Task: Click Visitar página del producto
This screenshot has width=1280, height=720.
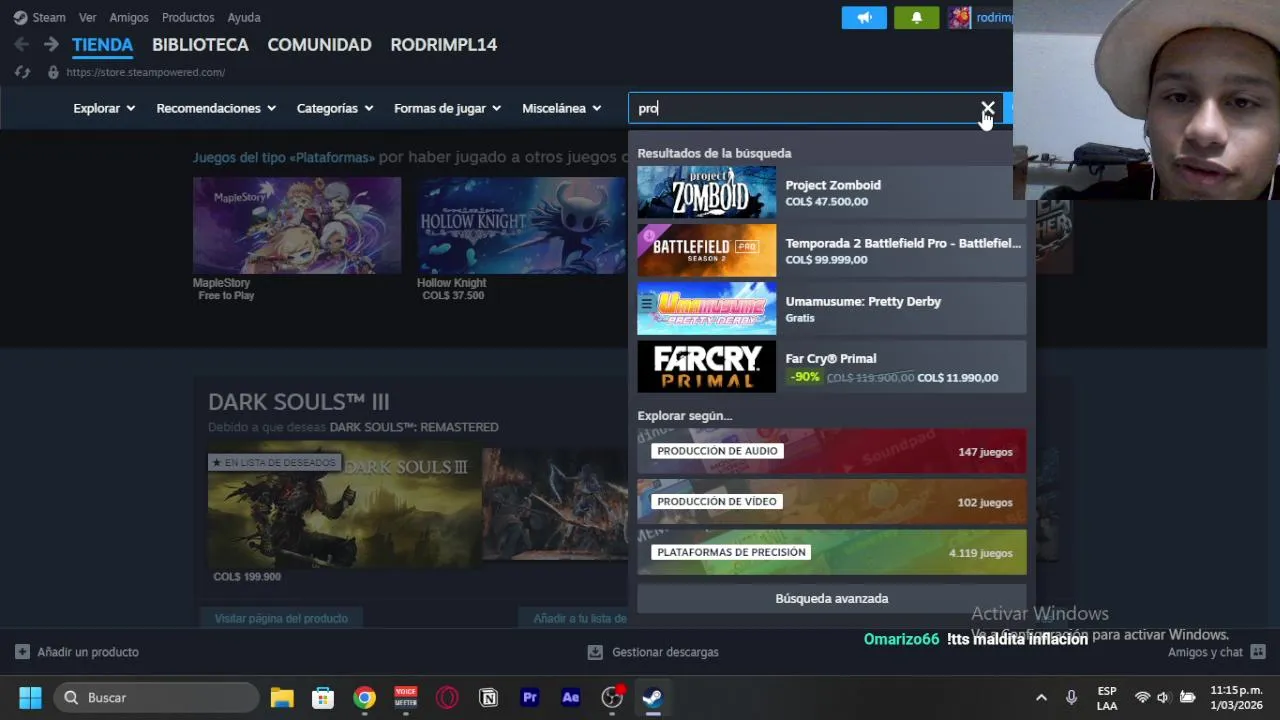Action: click(x=281, y=618)
